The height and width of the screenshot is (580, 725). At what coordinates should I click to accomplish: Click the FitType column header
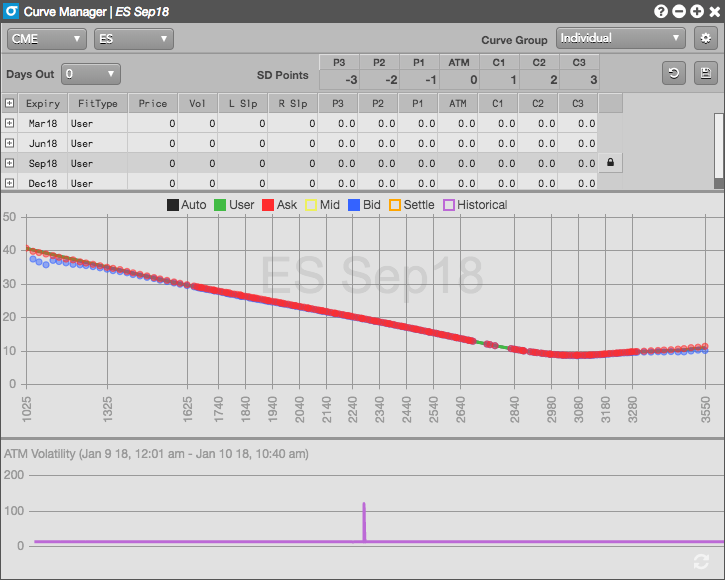(x=99, y=103)
